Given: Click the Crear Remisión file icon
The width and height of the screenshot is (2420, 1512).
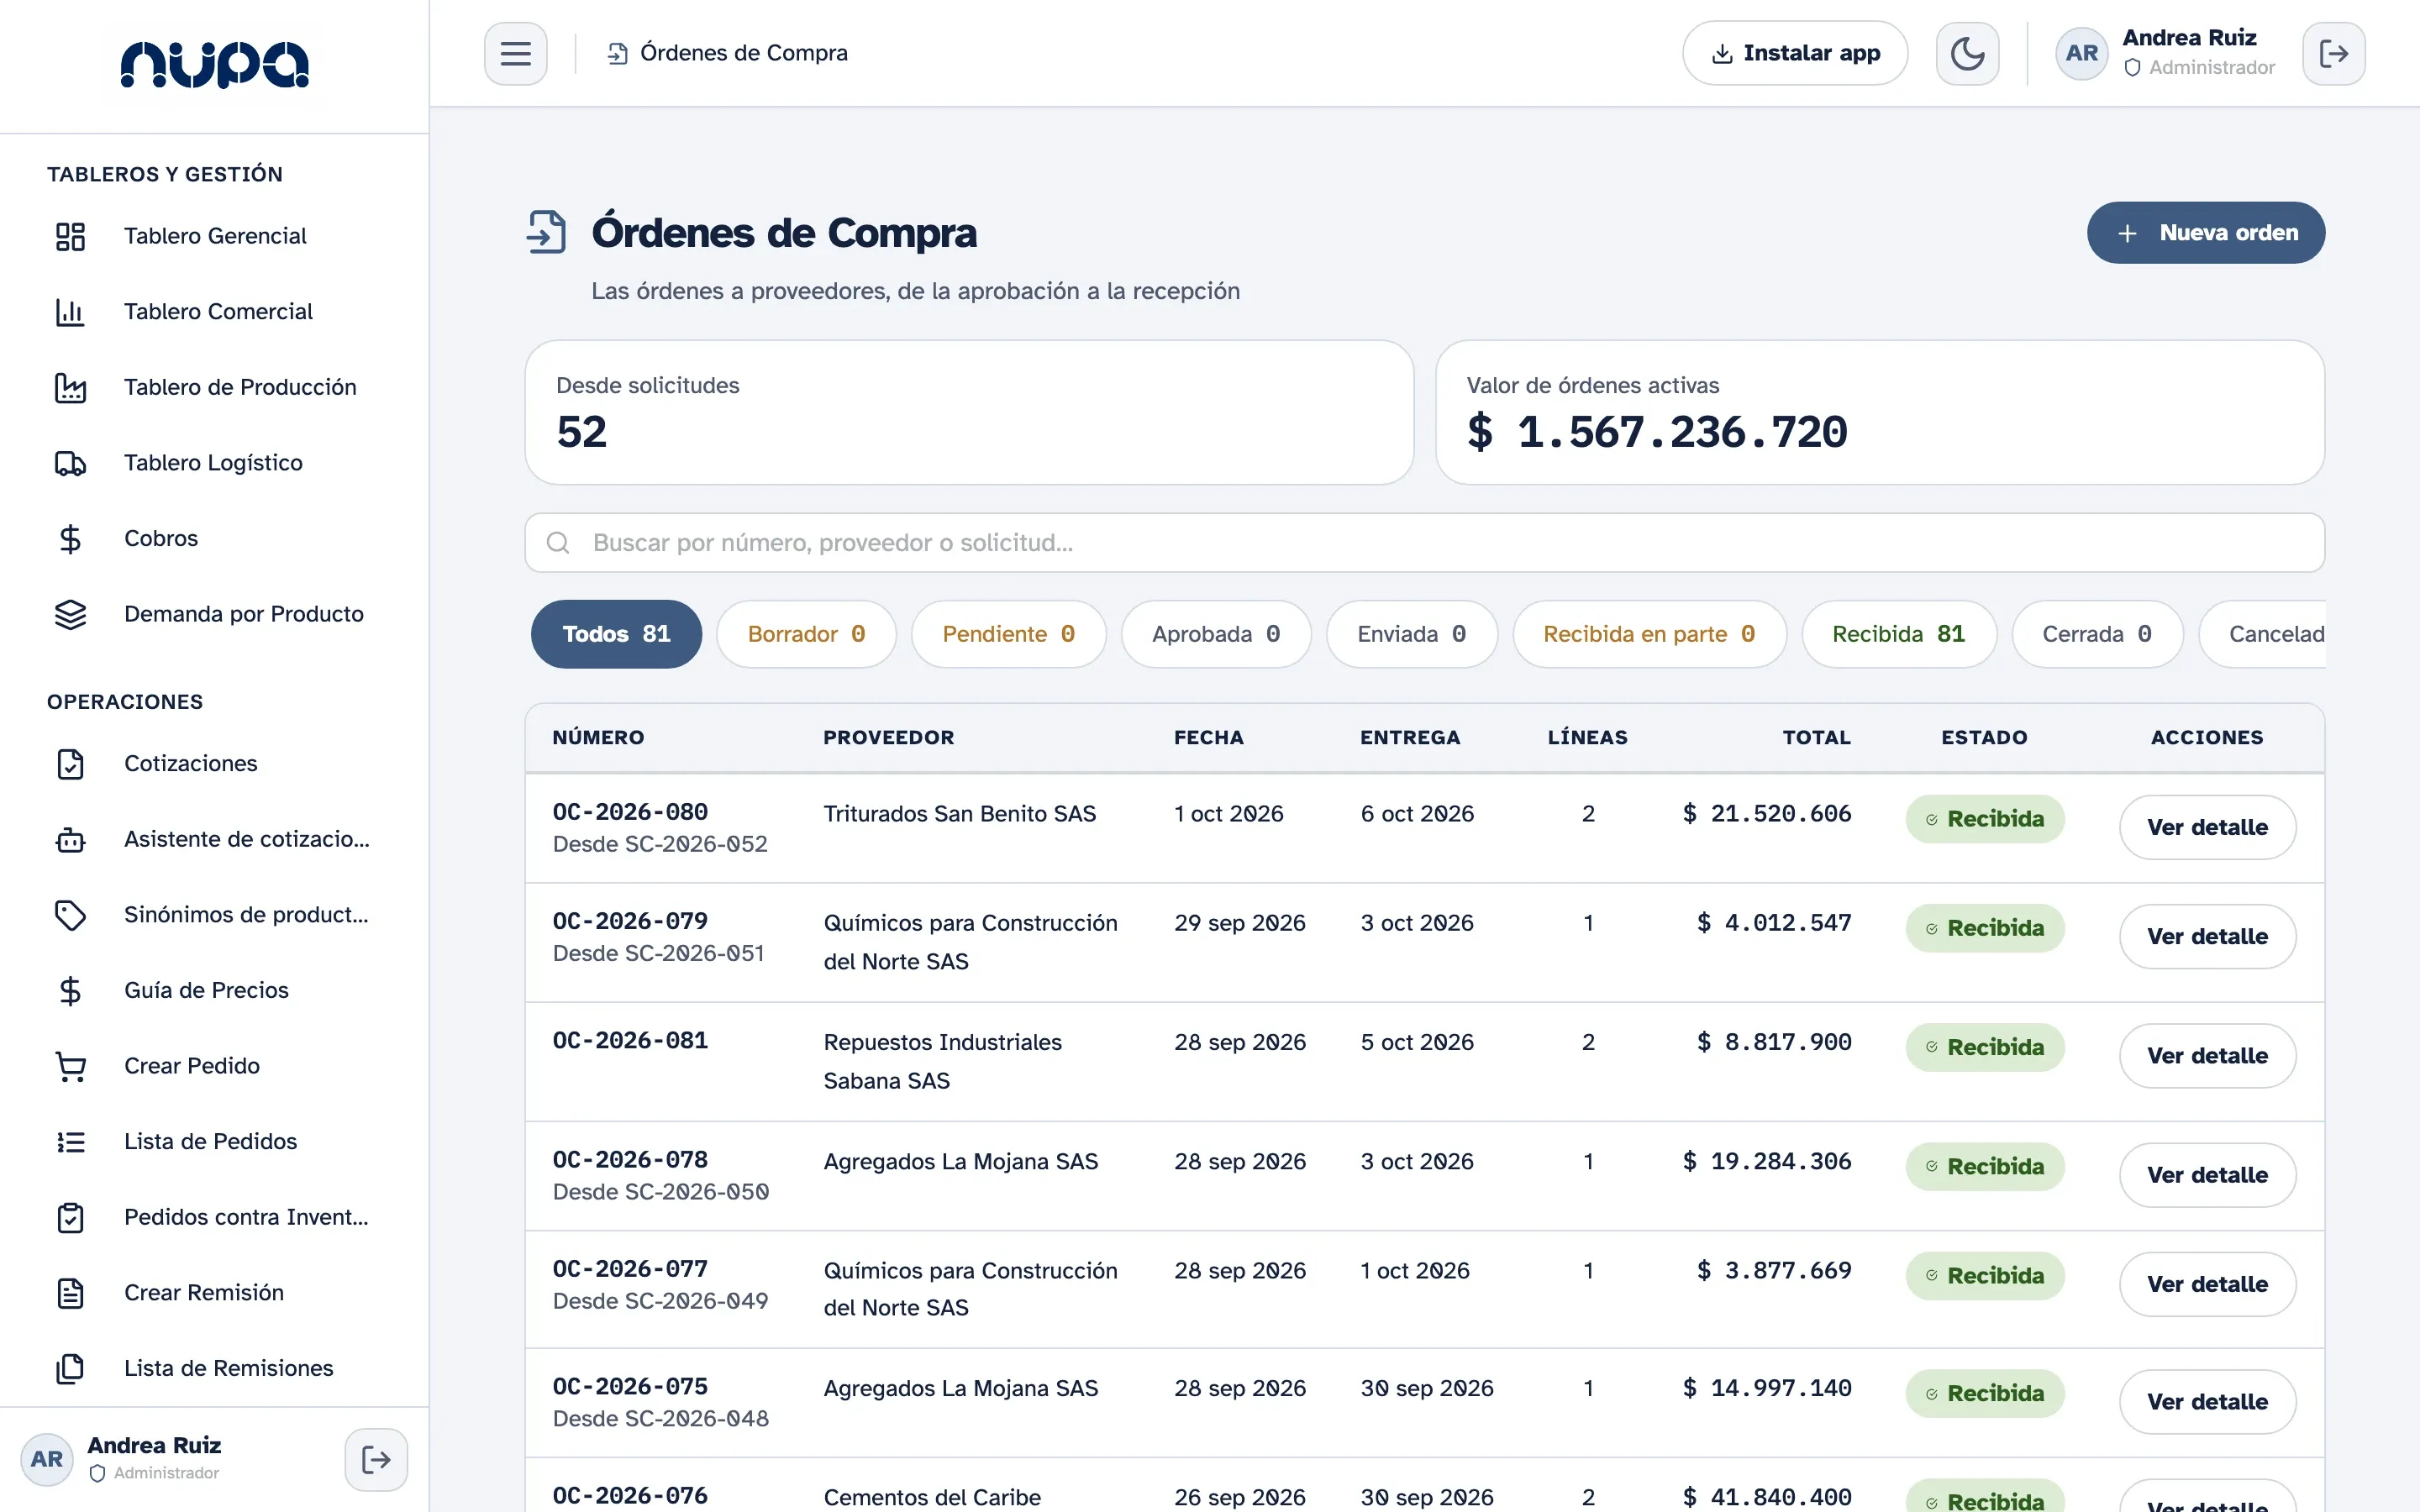Looking at the screenshot, I should pos(70,1293).
